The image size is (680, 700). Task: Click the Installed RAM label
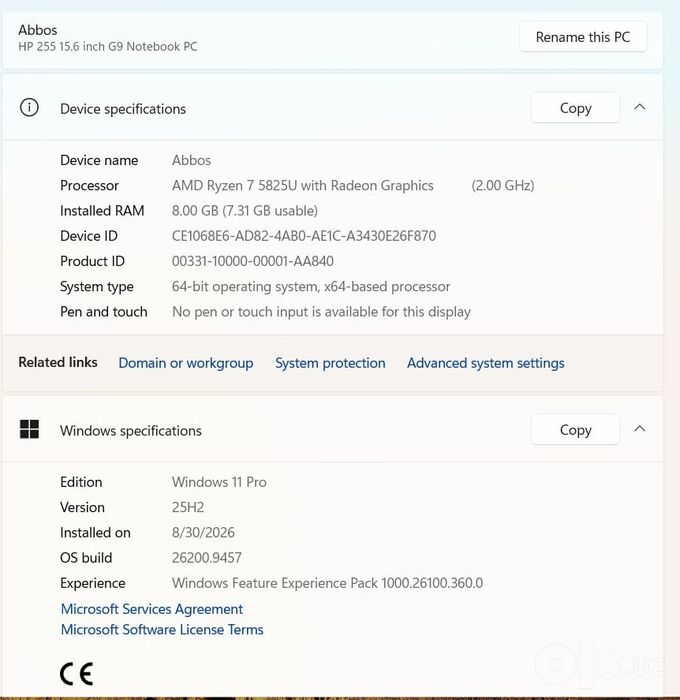point(102,211)
